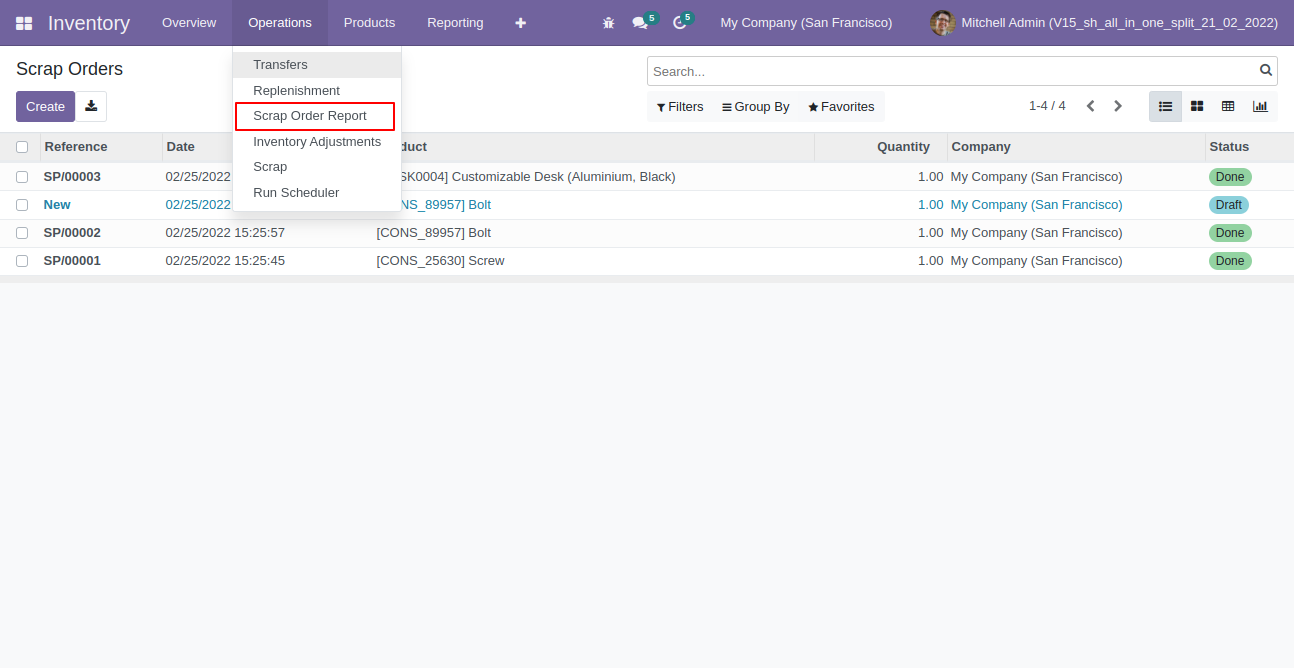1294x668 pixels.
Task: Open scrap order SP/00001
Action: 72,261
